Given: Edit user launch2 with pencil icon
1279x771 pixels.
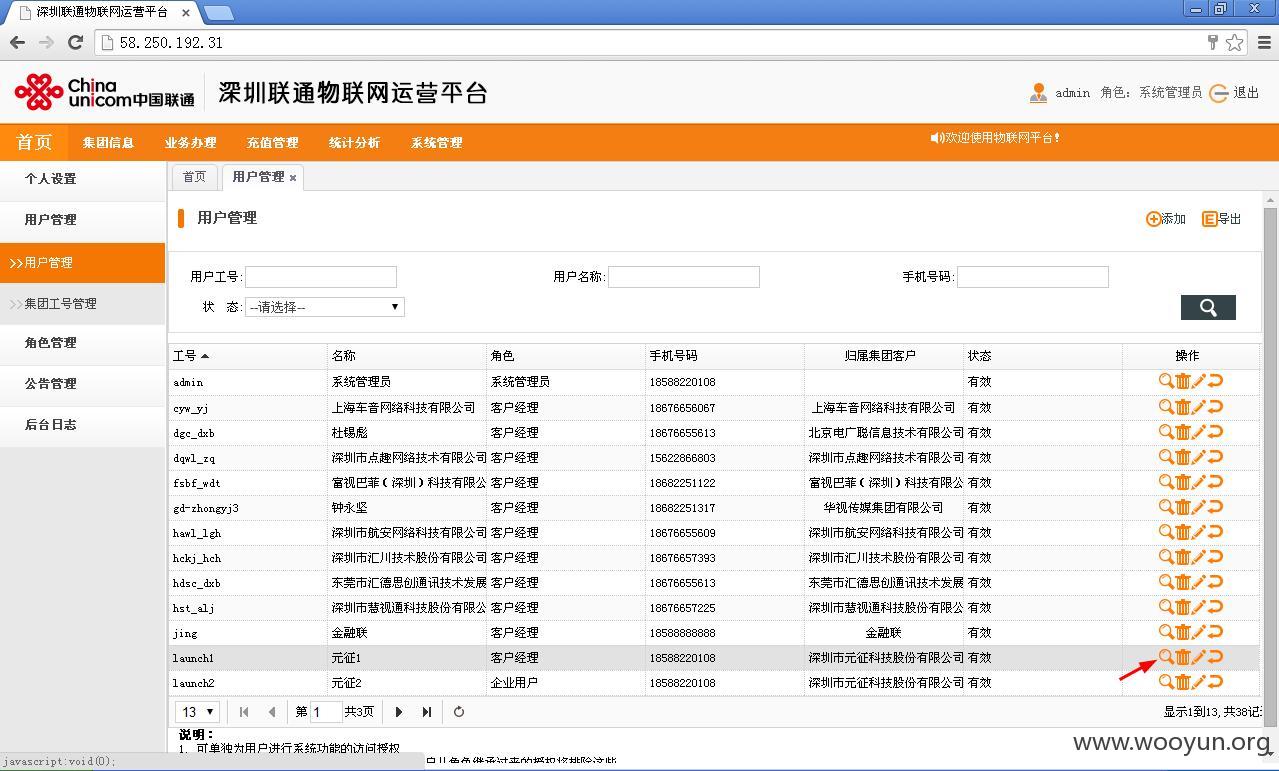Looking at the screenshot, I should [1198, 682].
